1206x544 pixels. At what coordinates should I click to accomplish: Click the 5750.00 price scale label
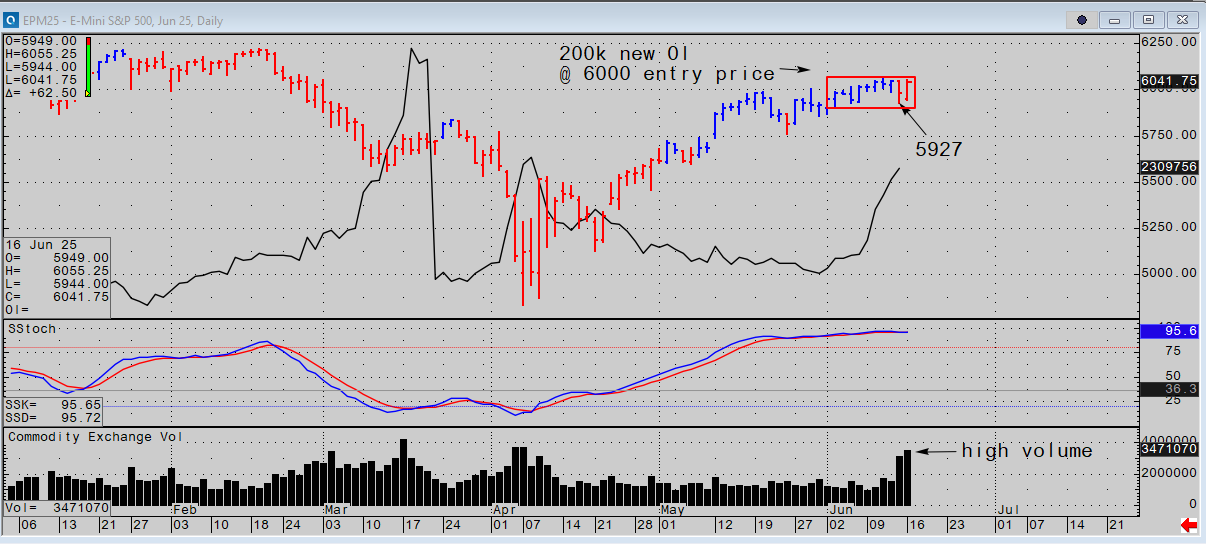click(1170, 135)
